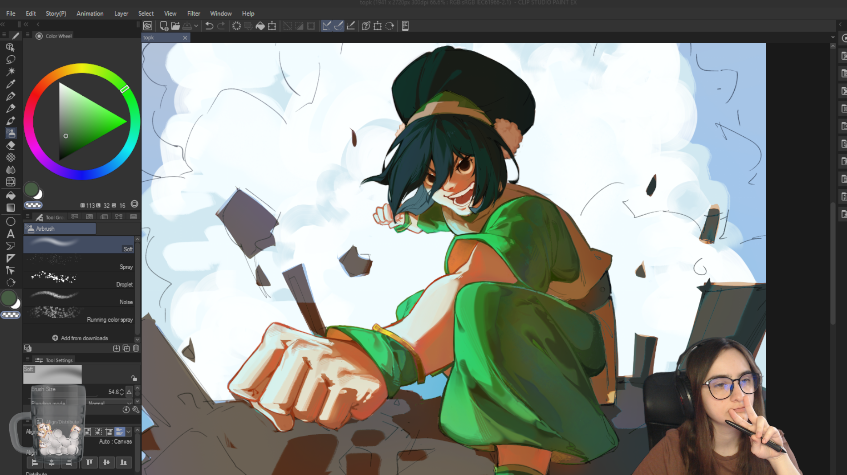Open the File menu
847x475 pixels.
pos(11,14)
